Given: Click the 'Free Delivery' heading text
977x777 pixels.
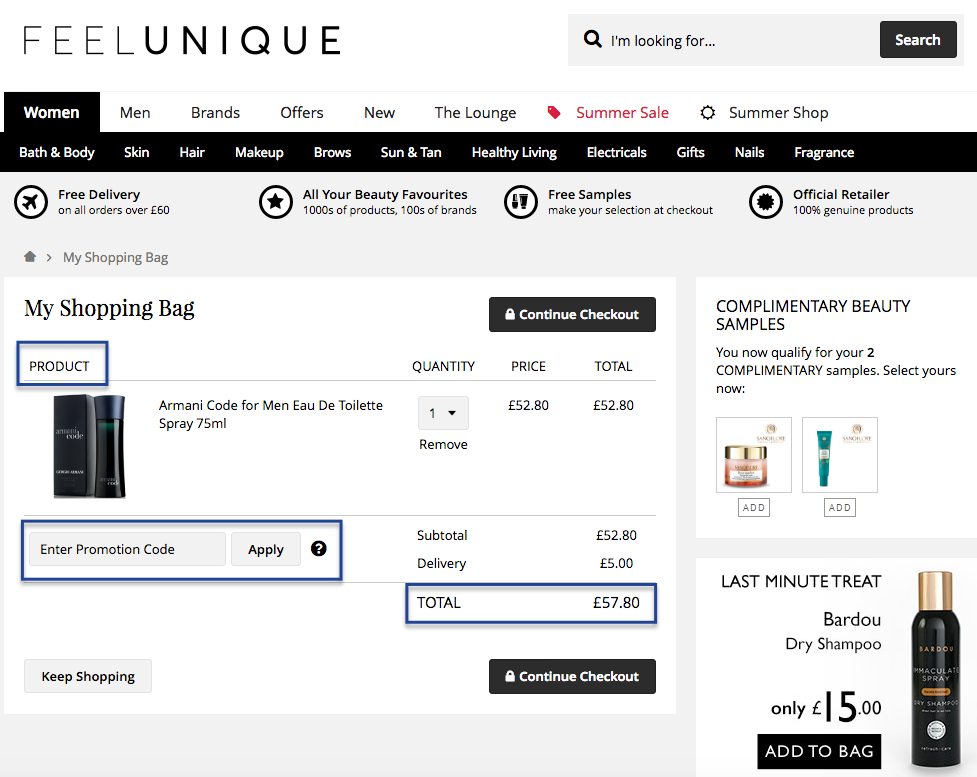Looking at the screenshot, I should [99, 194].
